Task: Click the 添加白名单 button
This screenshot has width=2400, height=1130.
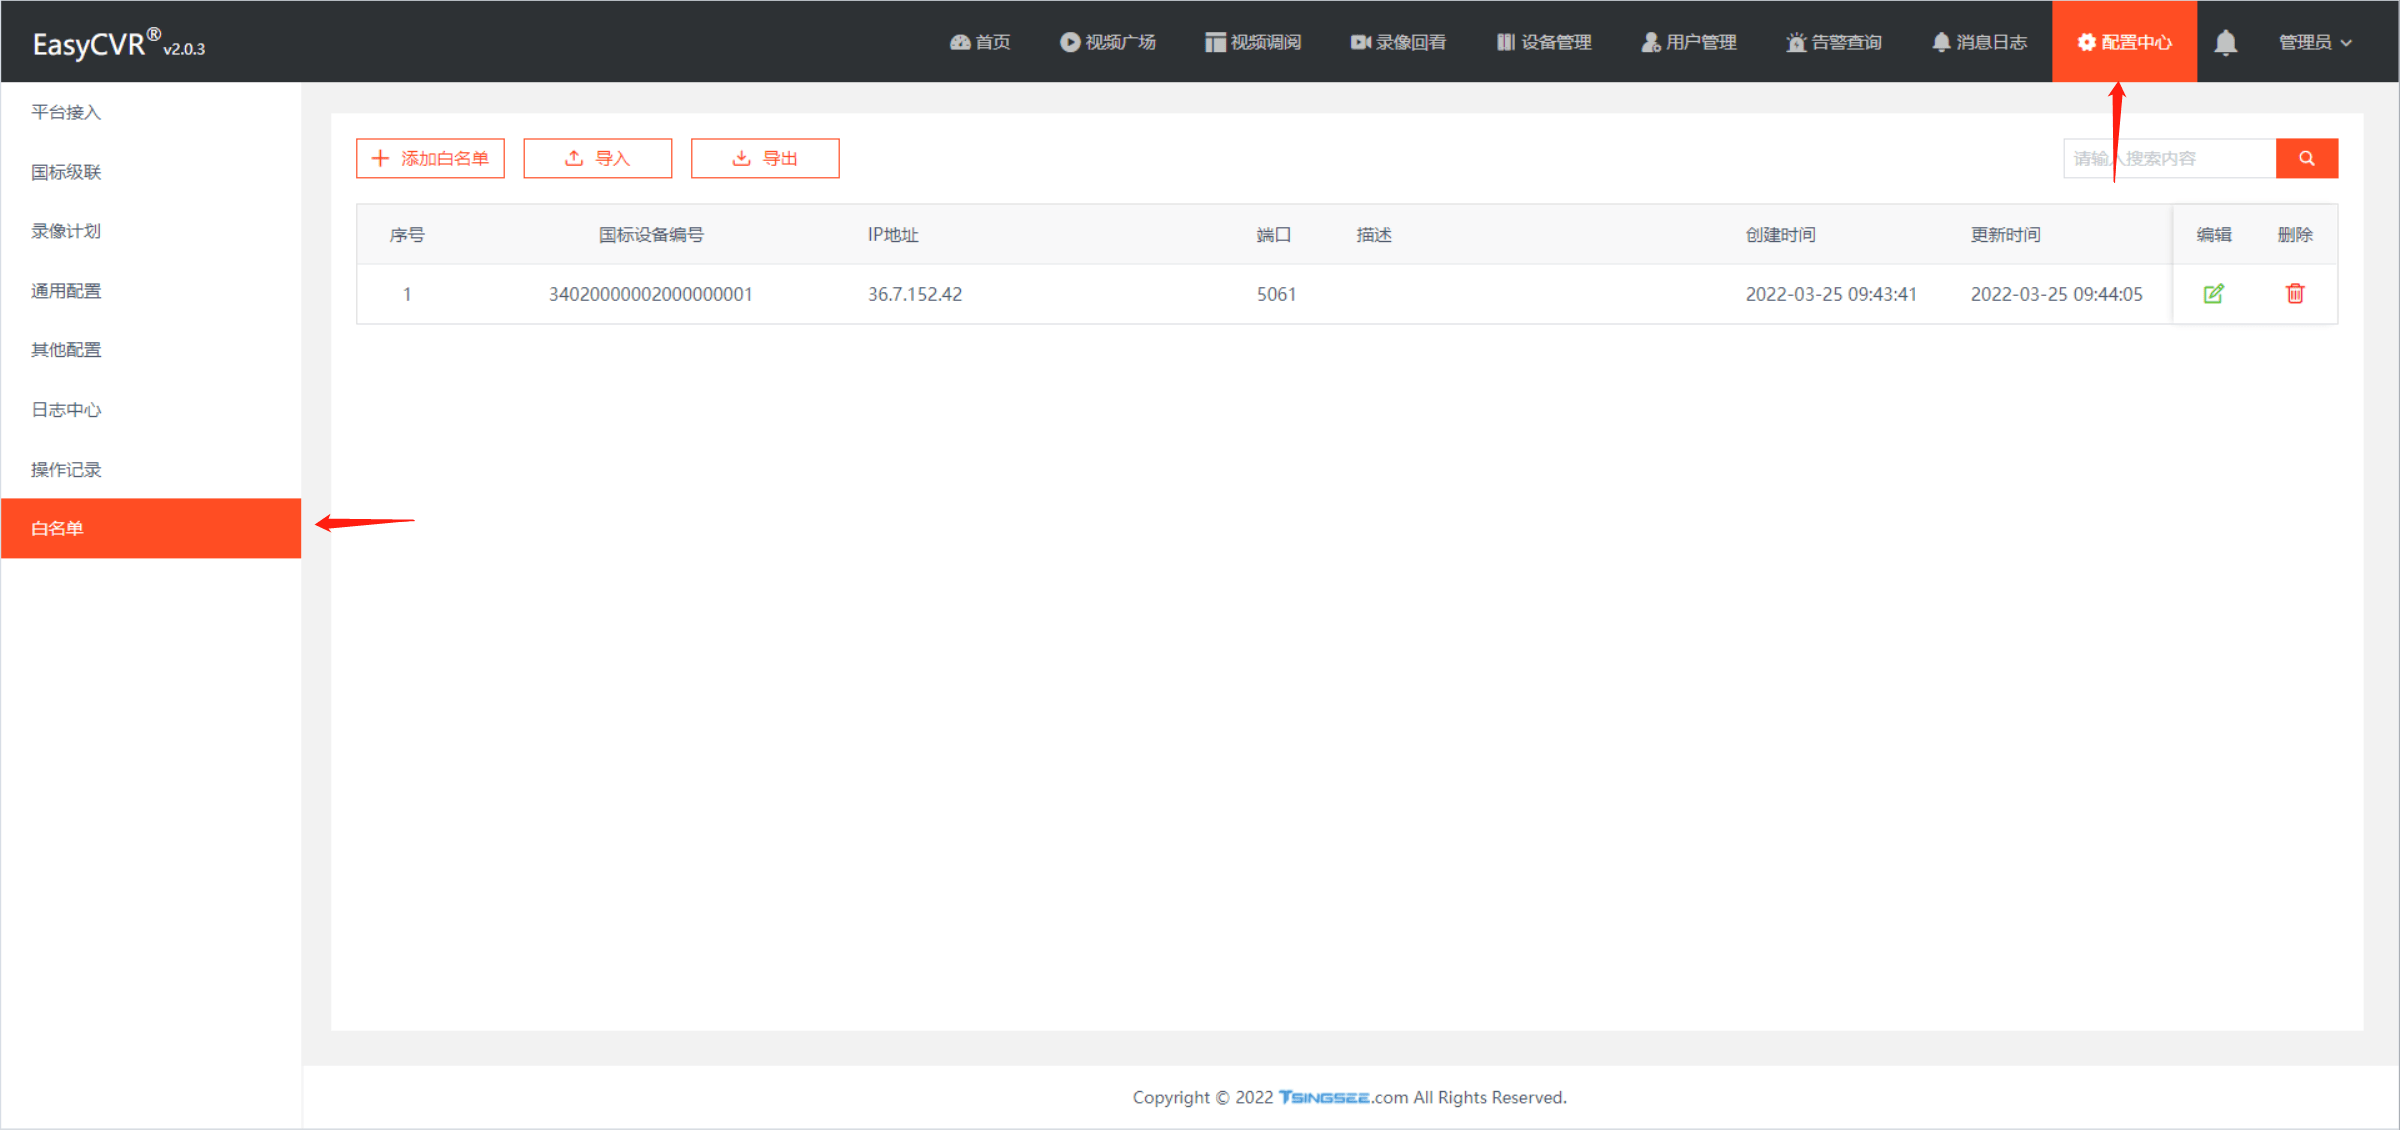Action: coord(430,158)
